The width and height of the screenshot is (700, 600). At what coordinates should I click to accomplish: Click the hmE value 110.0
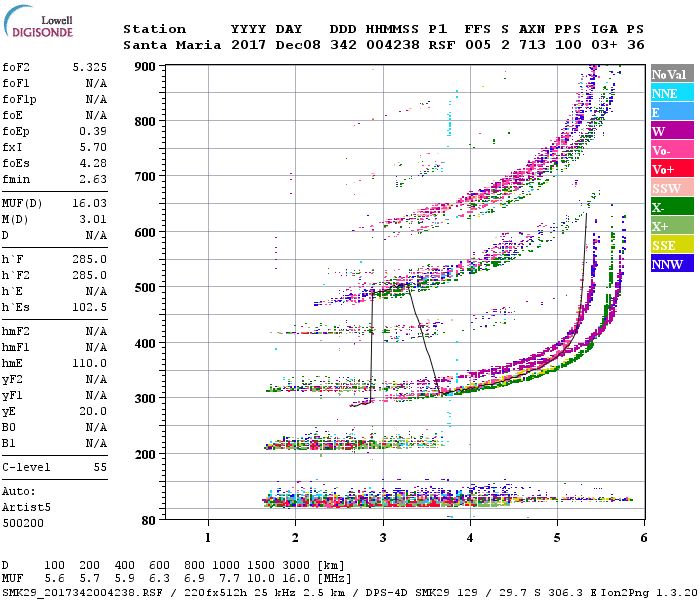(90, 363)
